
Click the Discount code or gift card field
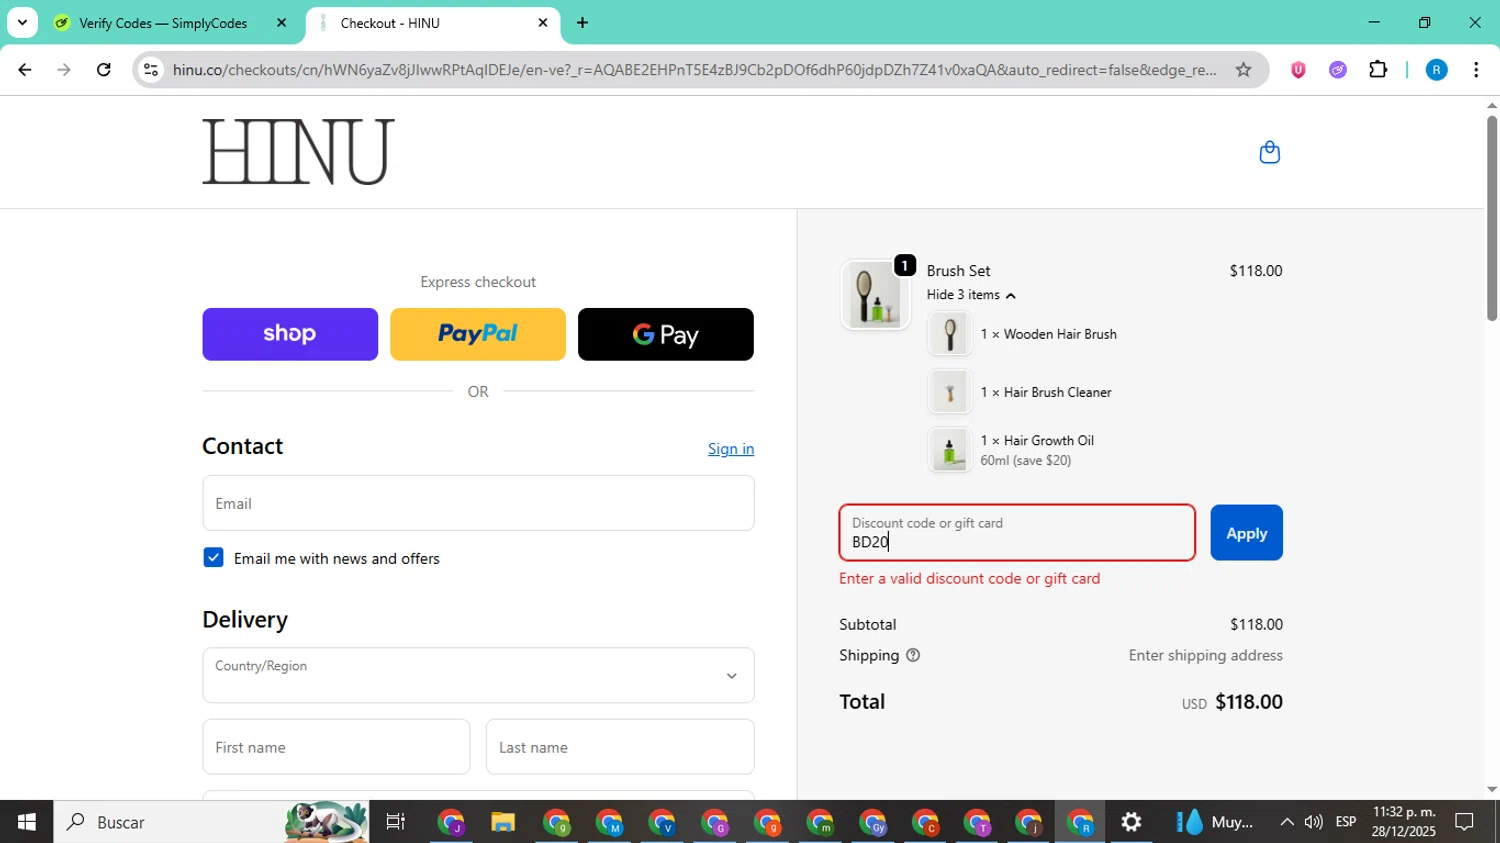click(x=1017, y=533)
